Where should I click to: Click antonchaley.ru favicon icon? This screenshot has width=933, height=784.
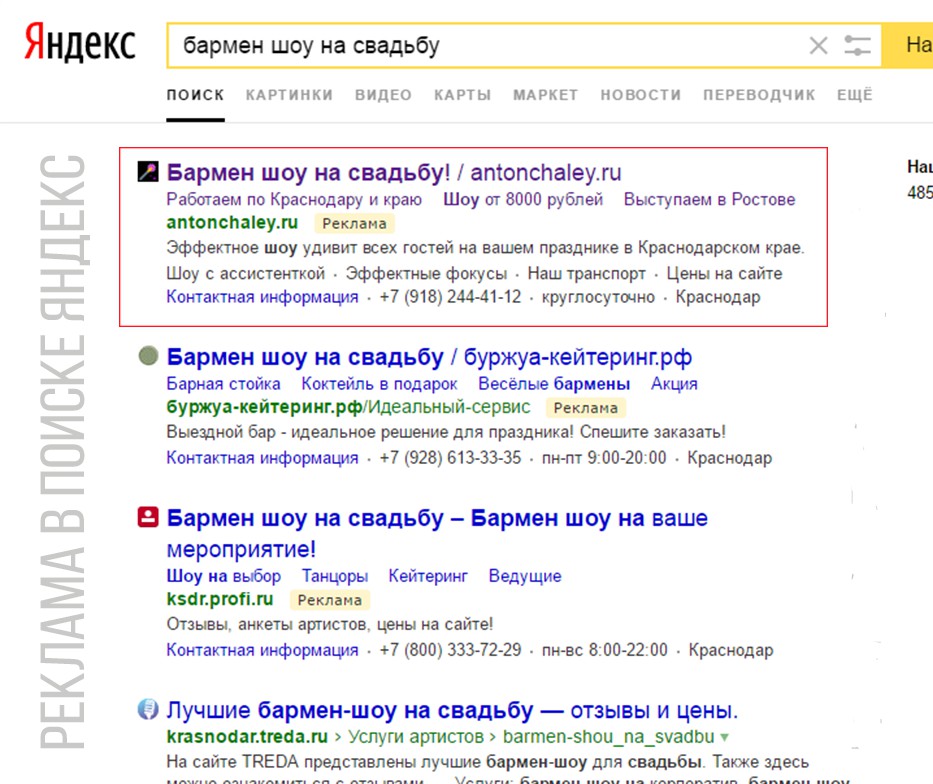pyautogui.click(x=148, y=171)
